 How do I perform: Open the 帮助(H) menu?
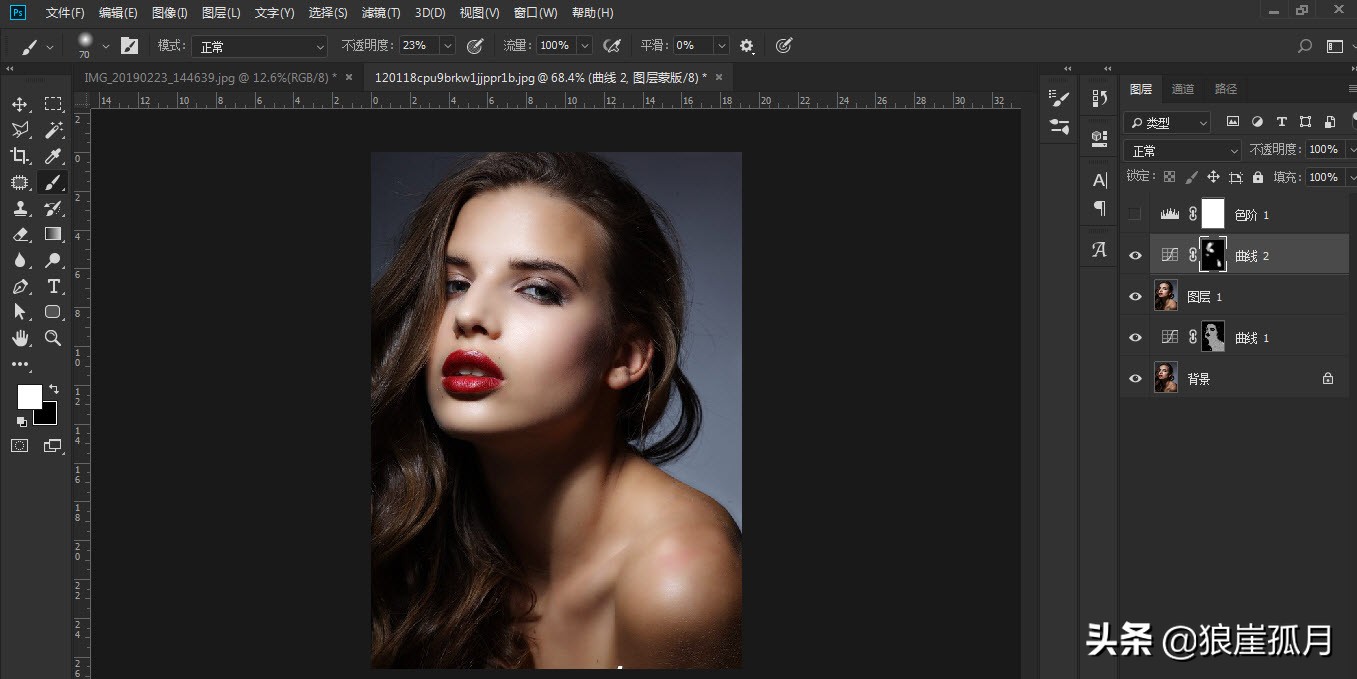pyautogui.click(x=593, y=13)
